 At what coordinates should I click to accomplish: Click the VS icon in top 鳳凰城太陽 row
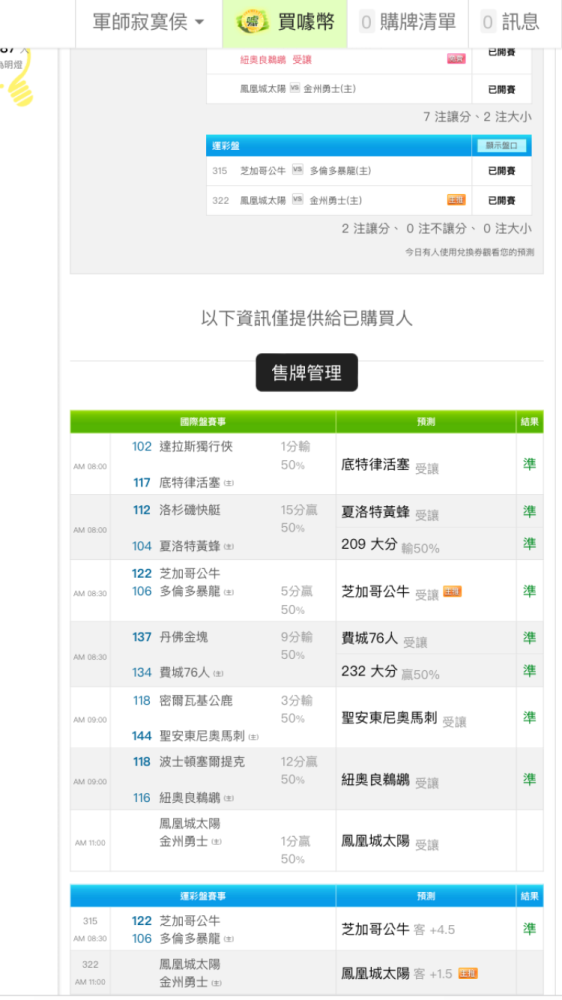point(295,88)
